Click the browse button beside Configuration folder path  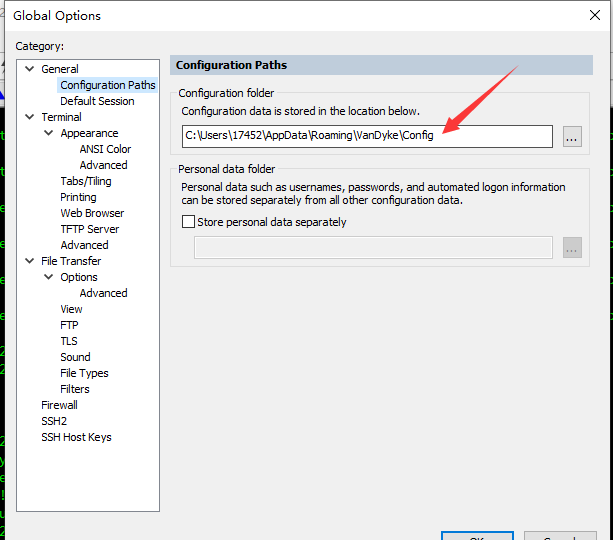point(572,137)
